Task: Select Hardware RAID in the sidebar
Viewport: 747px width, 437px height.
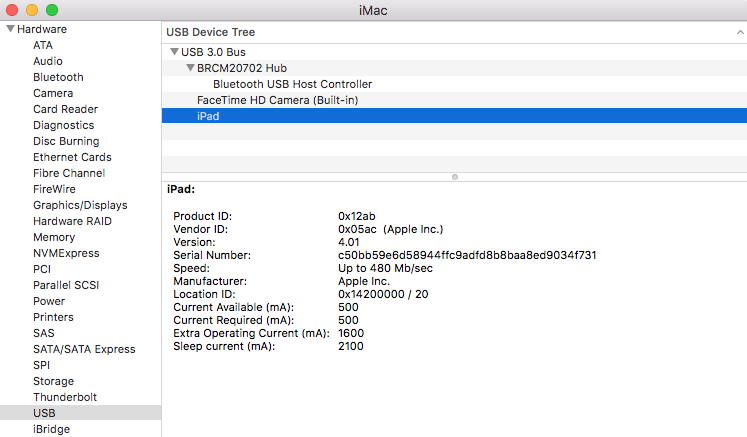Action: coord(72,221)
